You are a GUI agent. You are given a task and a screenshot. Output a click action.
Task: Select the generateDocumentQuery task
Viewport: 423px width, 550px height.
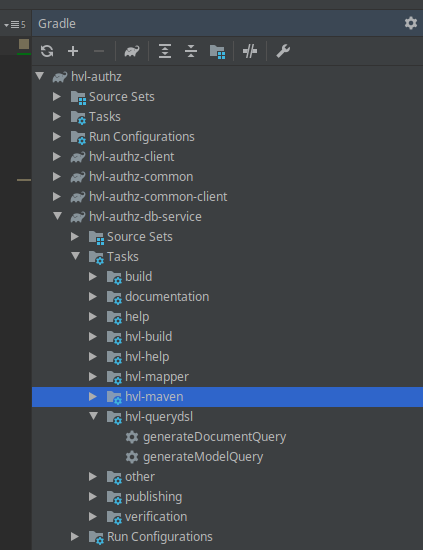pyautogui.click(x=215, y=437)
